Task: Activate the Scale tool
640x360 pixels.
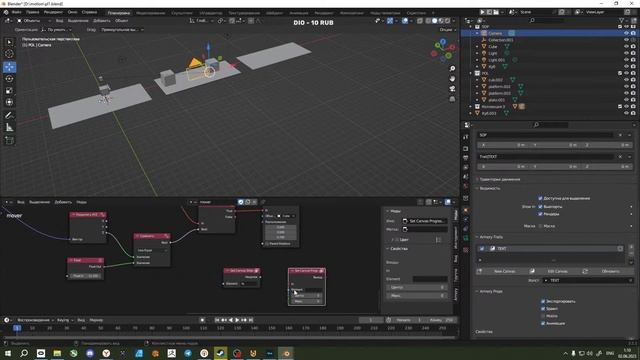Action: tap(9, 90)
